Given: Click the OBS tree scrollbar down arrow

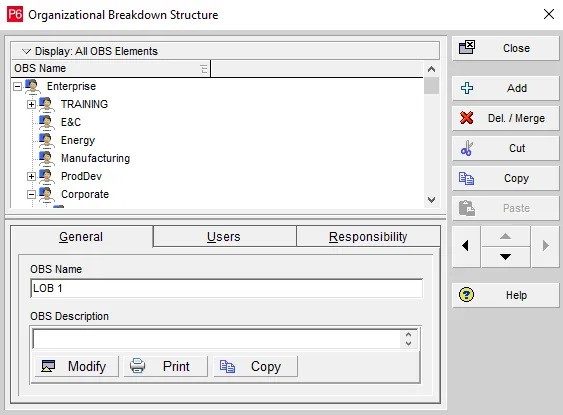Looking at the screenshot, I should tap(431, 200).
